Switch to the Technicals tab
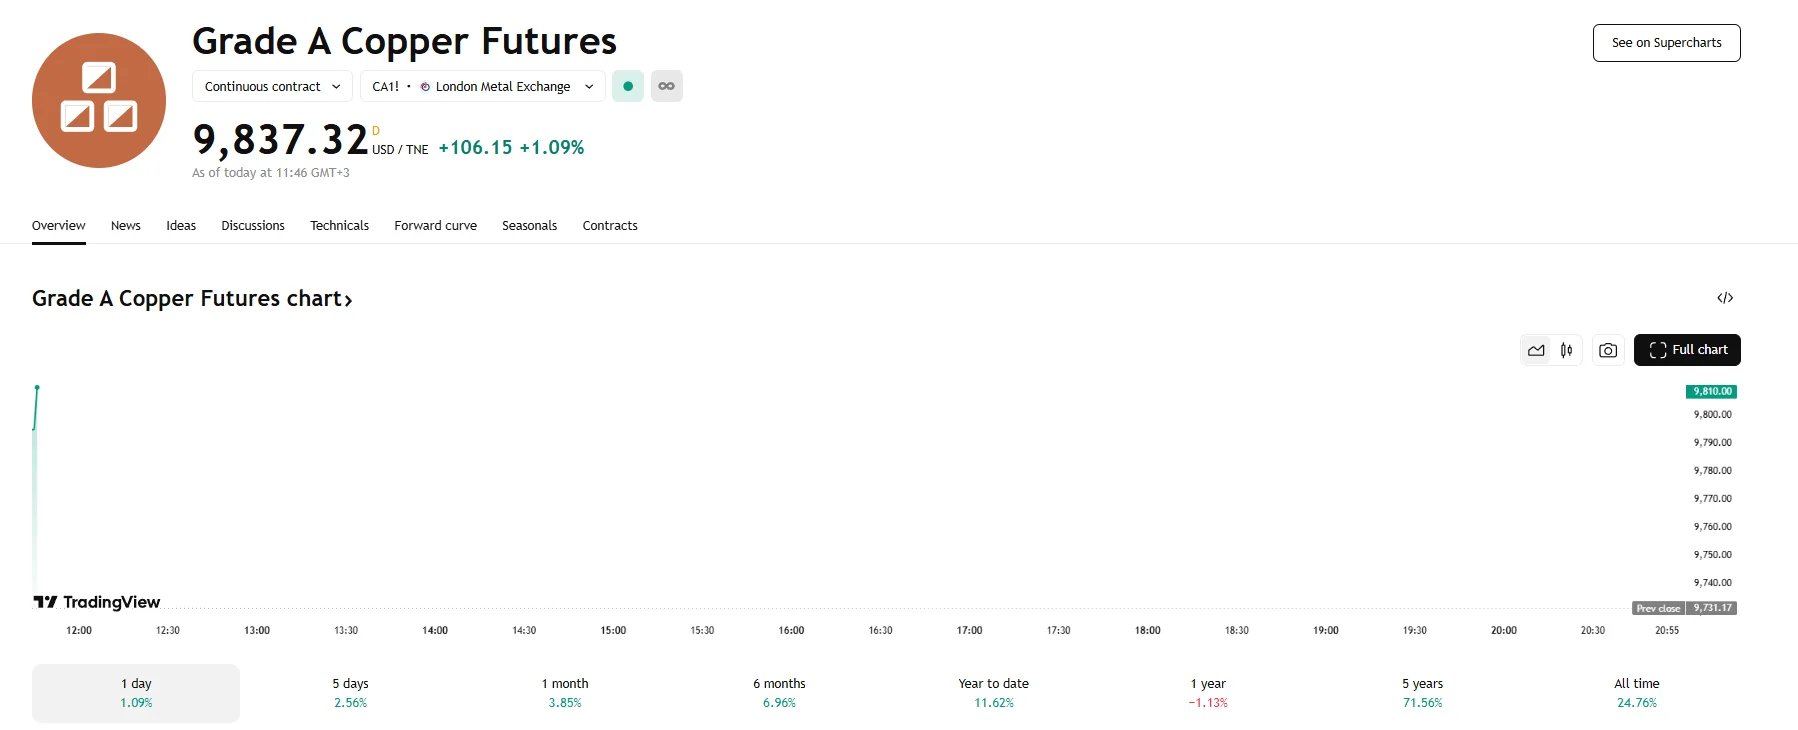This screenshot has width=1798, height=730. tap(339, 226)
